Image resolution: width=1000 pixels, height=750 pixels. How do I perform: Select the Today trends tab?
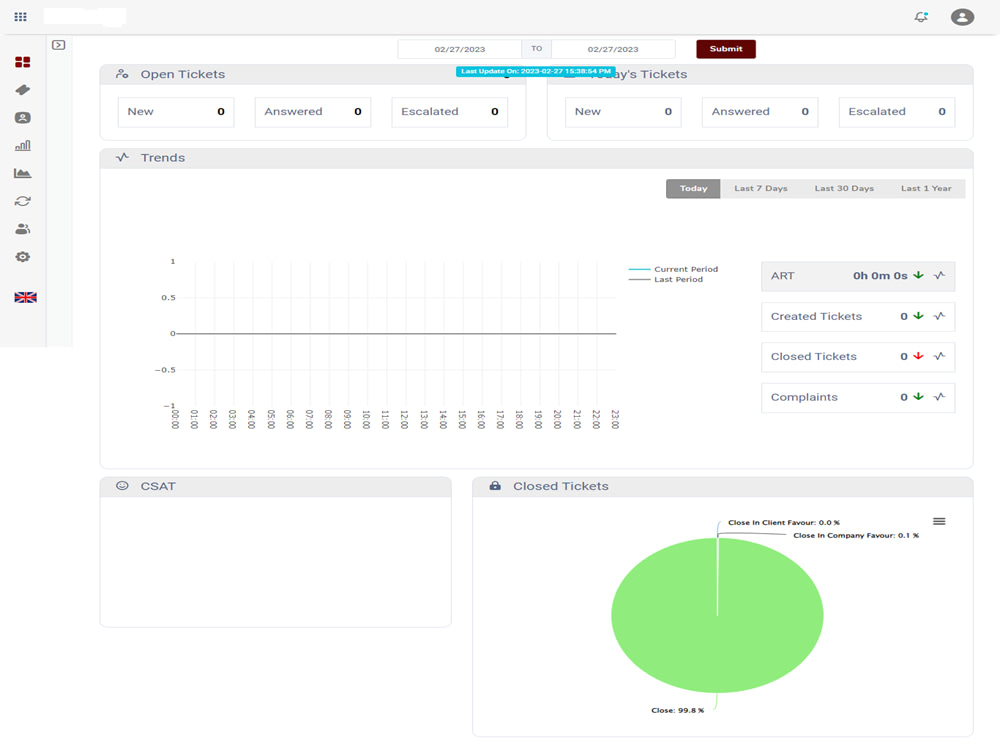[693, 188]
